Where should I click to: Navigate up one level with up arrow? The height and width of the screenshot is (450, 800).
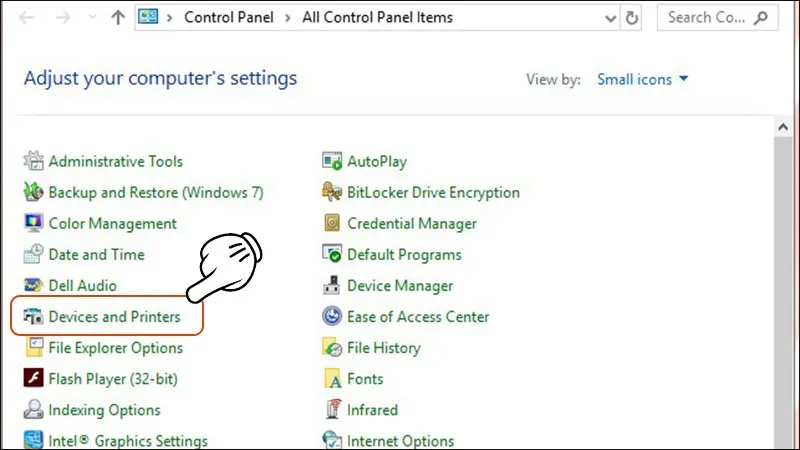click(117, 18)
